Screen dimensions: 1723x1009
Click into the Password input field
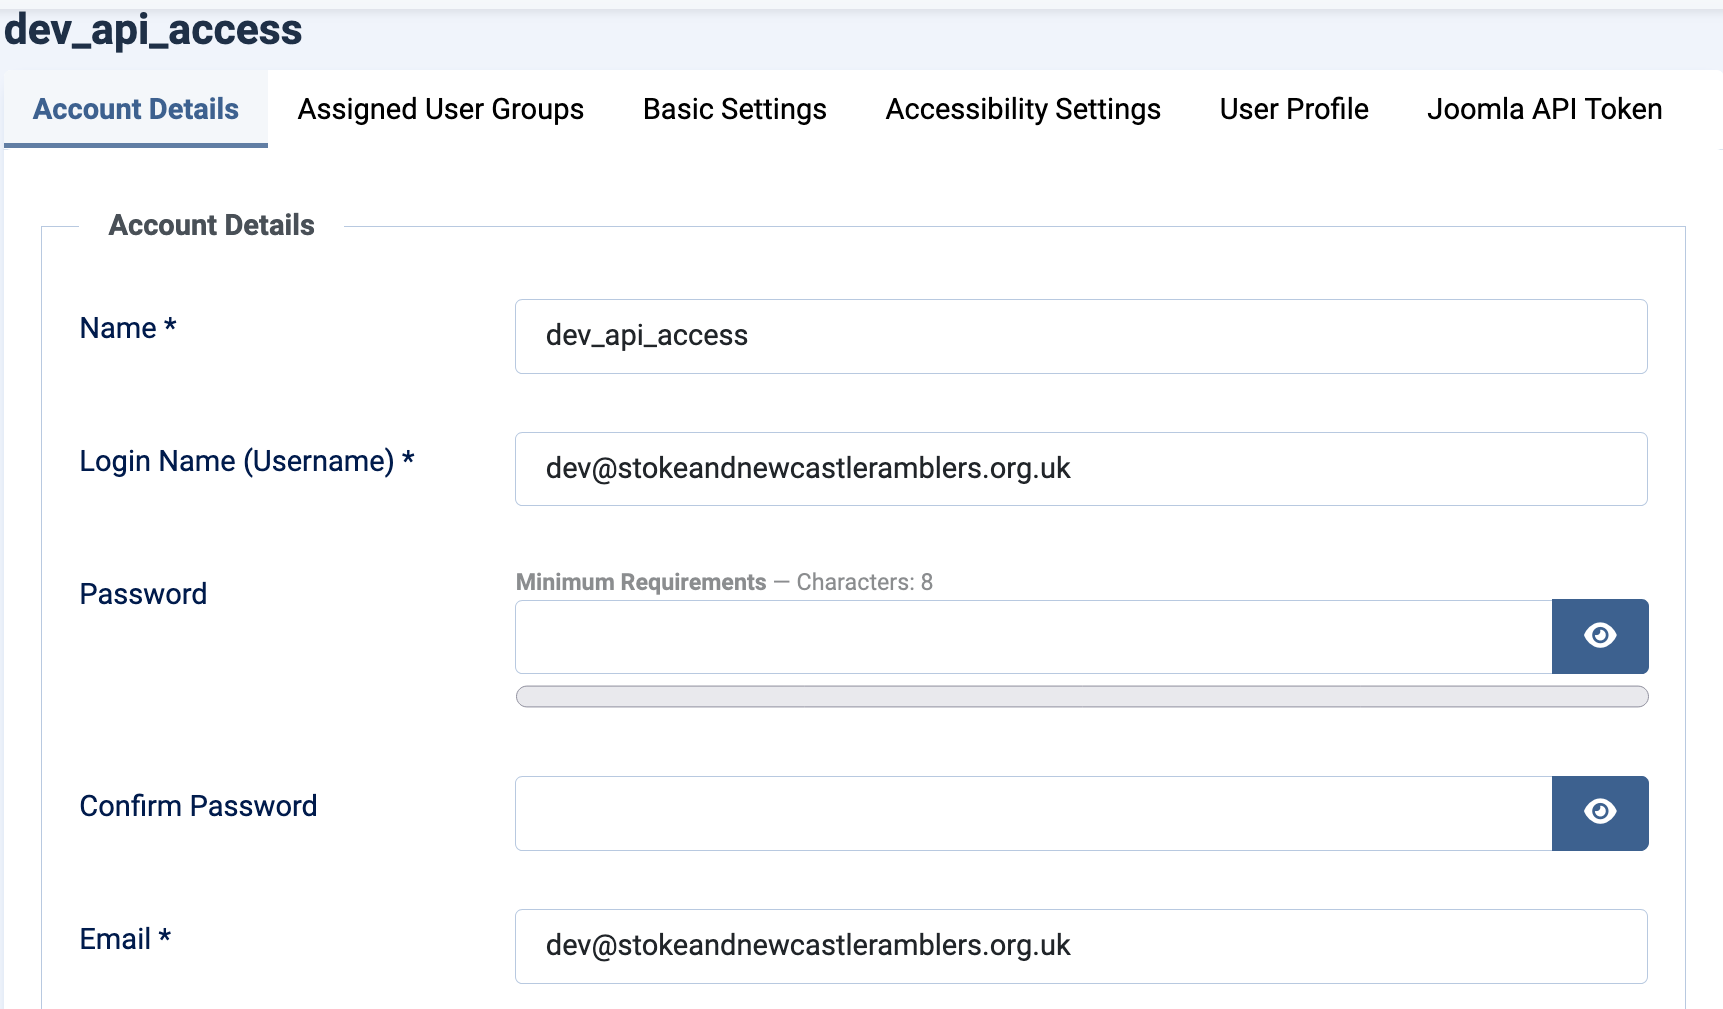coord(1033,637)
